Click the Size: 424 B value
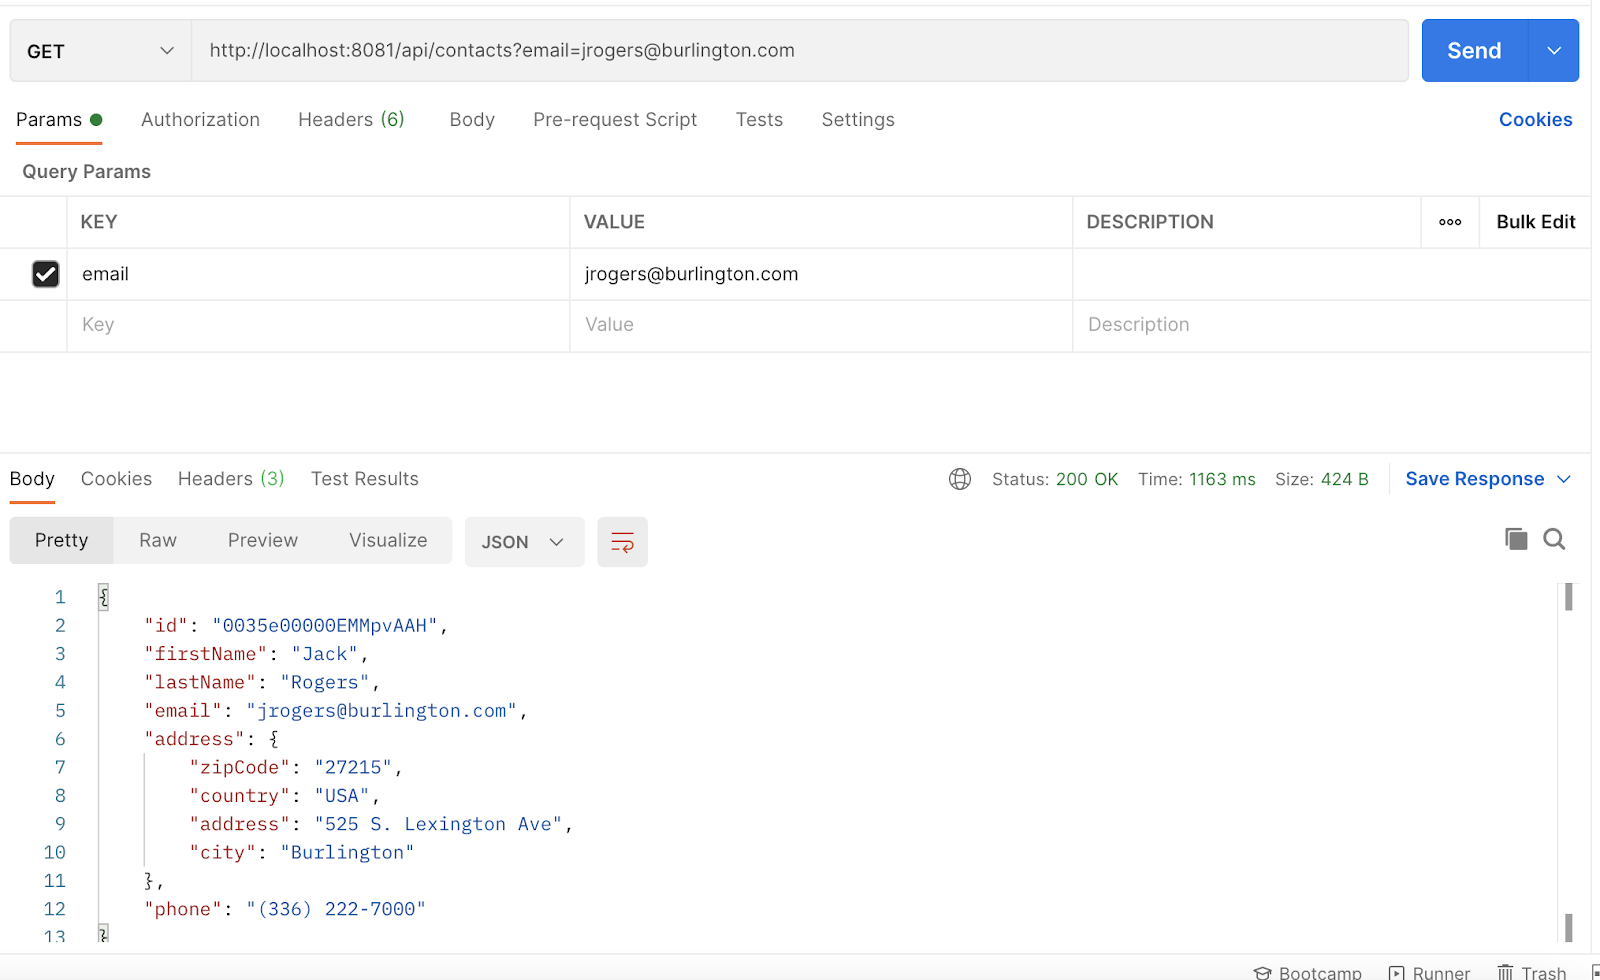 (x=1322, y=479)
